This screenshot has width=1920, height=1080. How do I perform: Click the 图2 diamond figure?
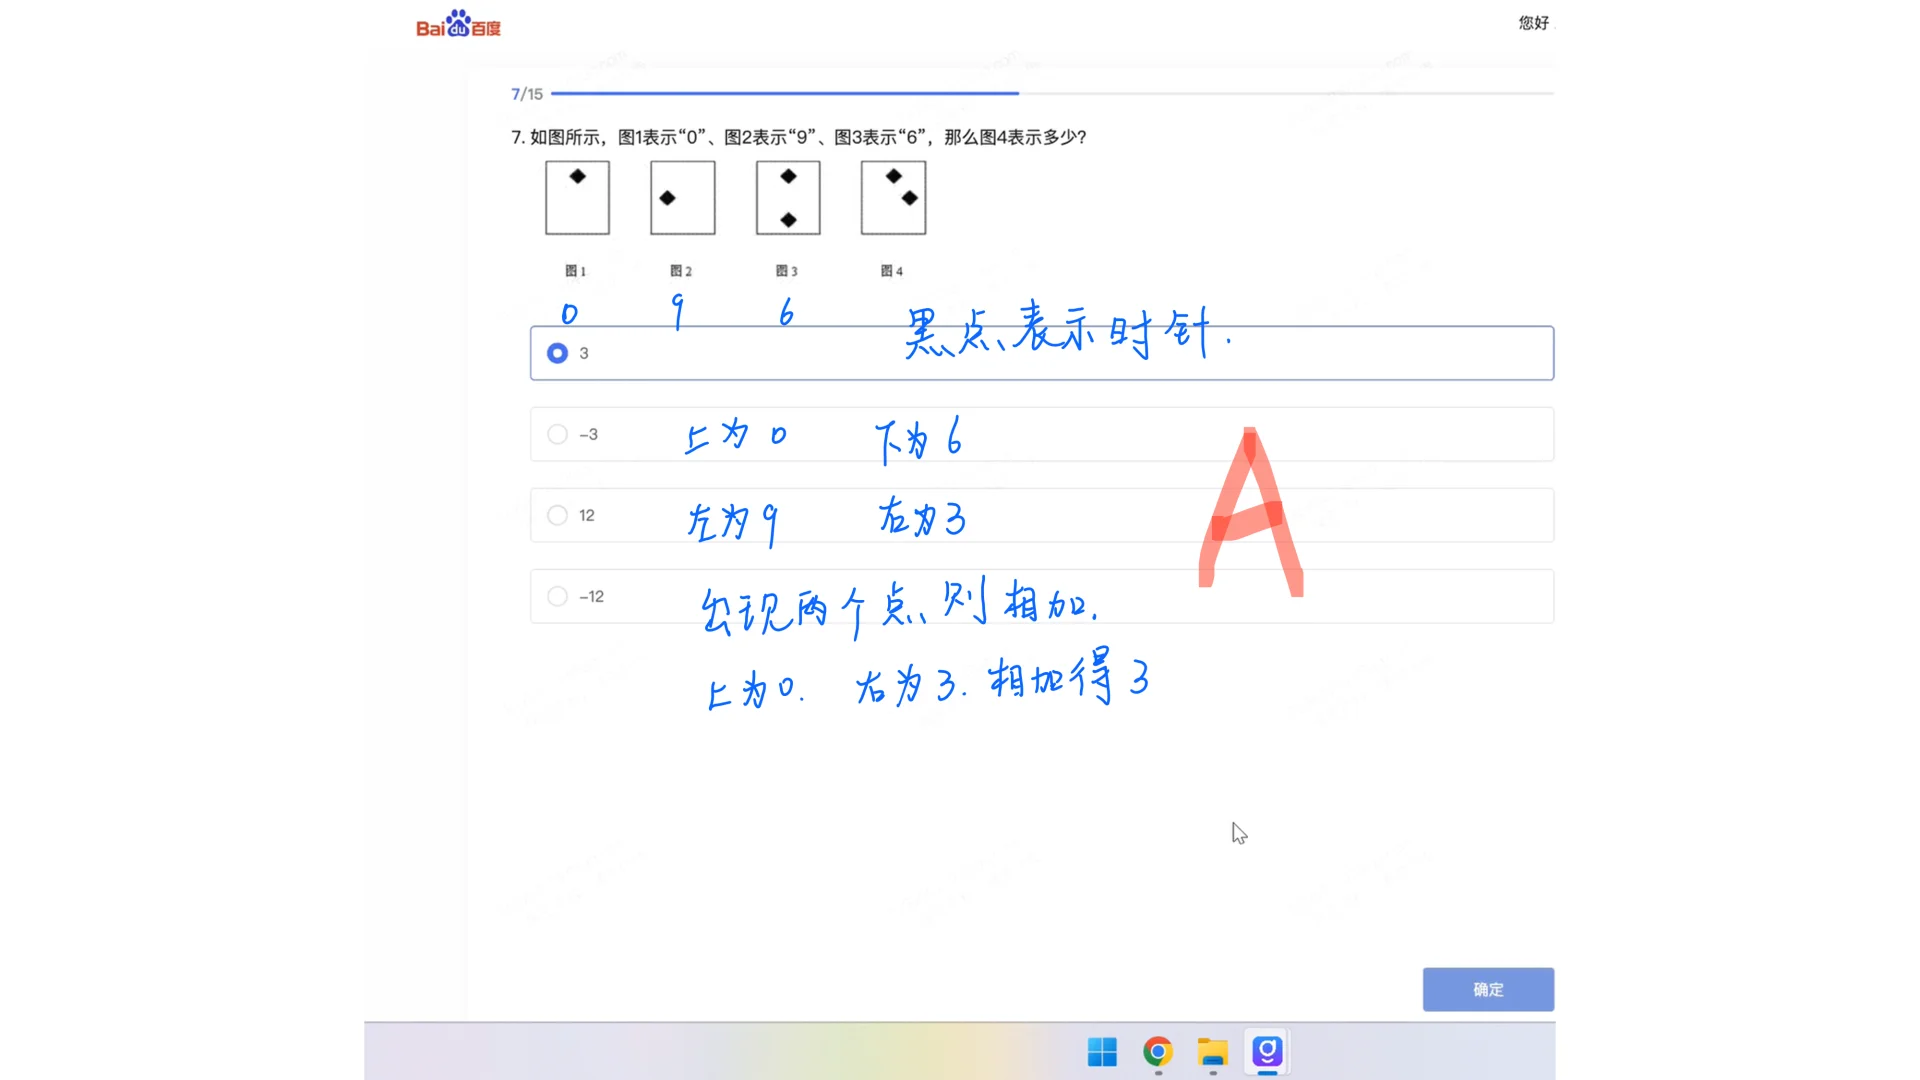click(683, 198)
